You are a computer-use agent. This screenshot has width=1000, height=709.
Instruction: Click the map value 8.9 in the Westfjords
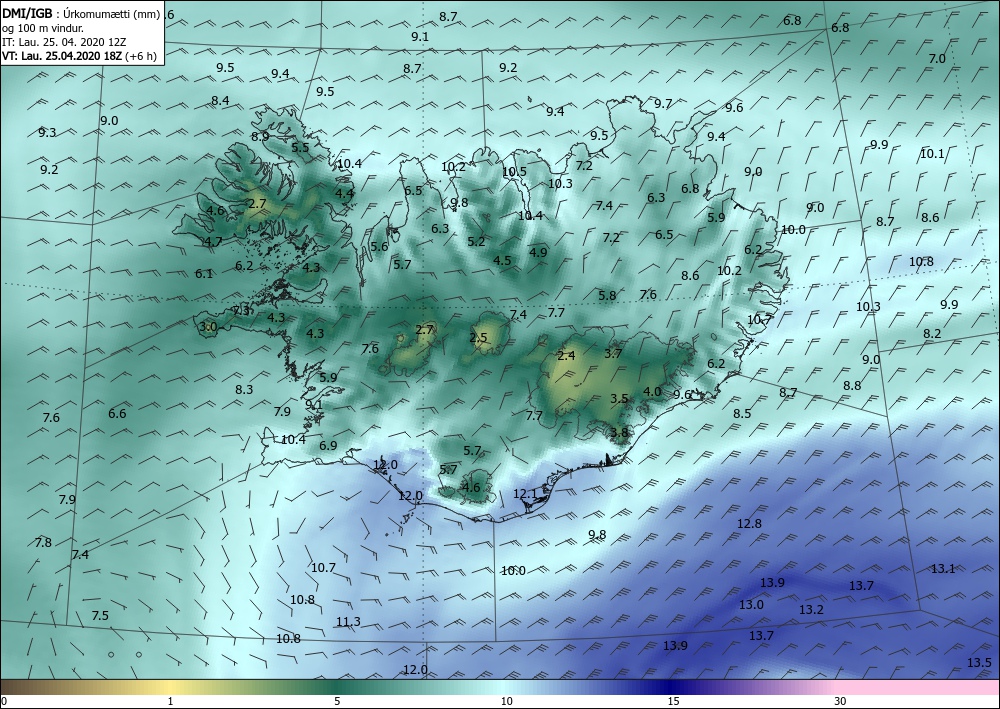click(x=260, y=136)
